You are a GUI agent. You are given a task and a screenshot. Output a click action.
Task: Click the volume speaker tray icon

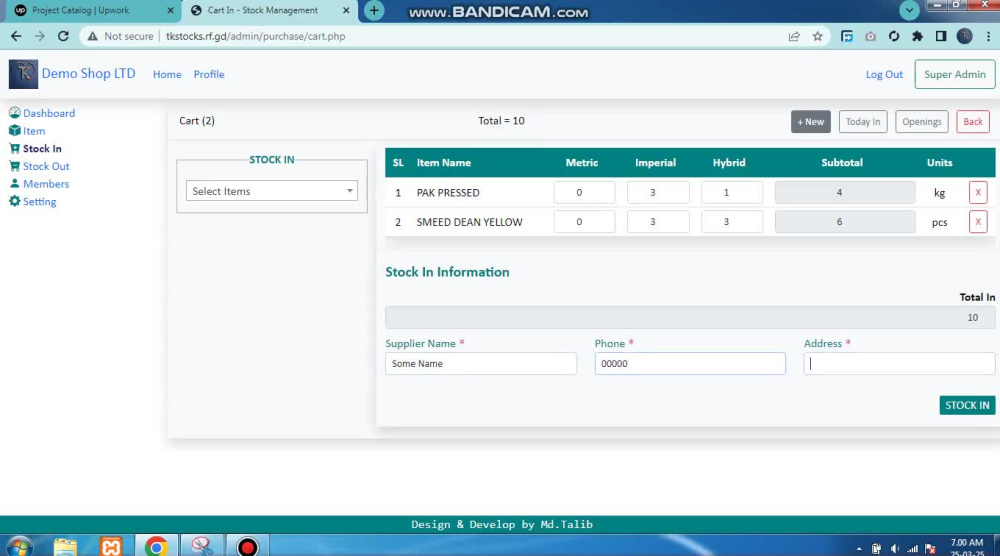(894, 549)
